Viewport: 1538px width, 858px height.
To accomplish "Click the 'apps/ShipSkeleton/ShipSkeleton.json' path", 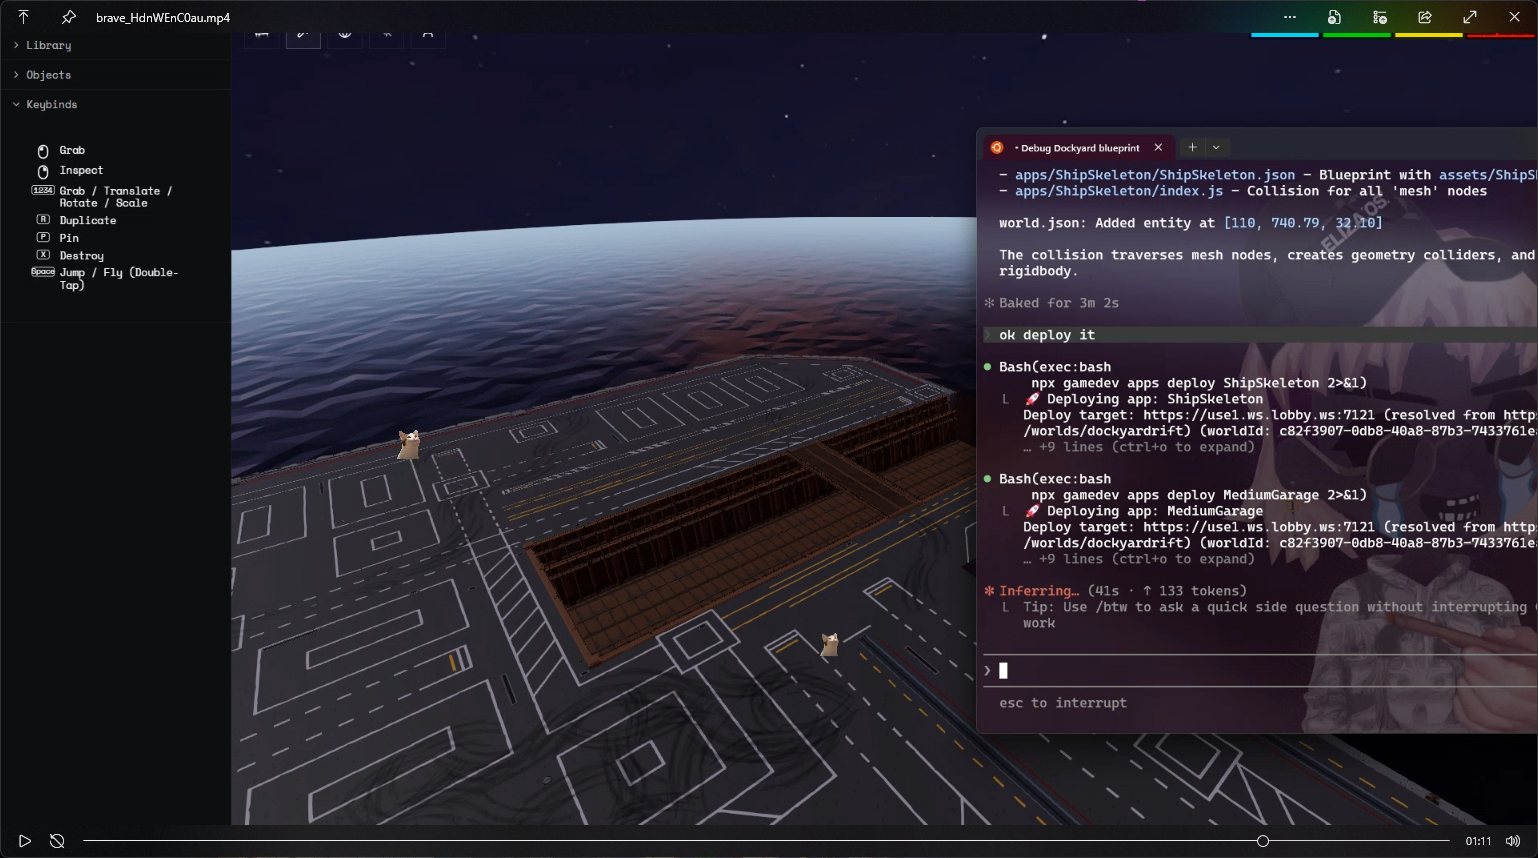I will click(x=1155, y=175).
